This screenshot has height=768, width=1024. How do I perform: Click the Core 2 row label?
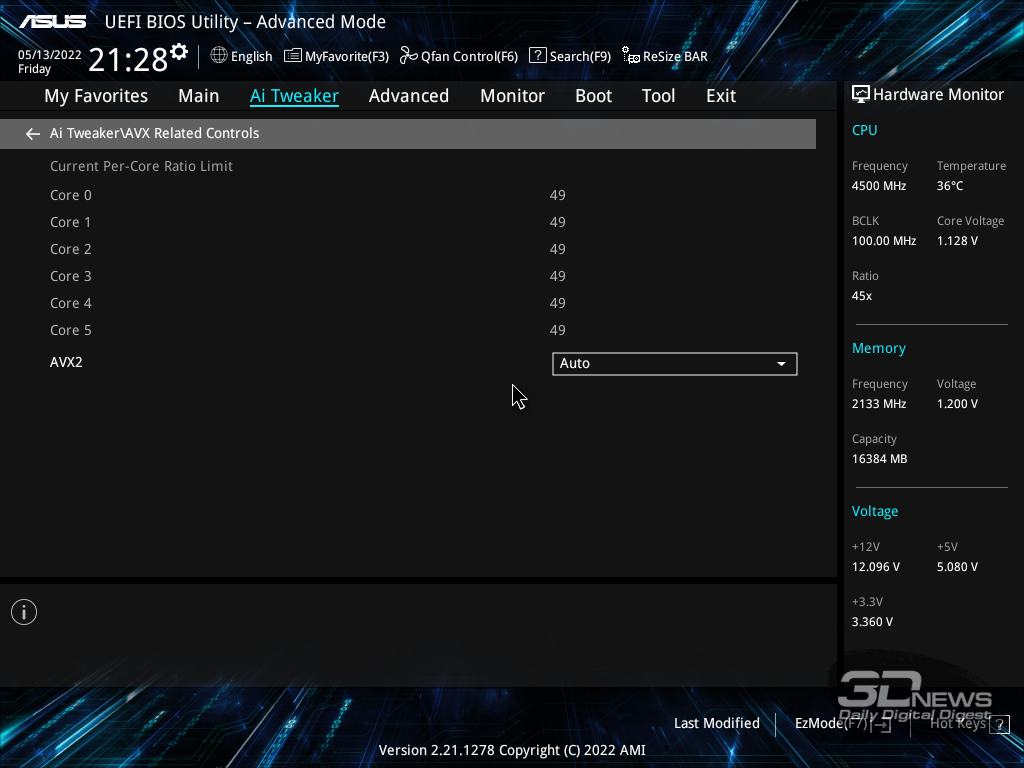click(x=71, y=249)
